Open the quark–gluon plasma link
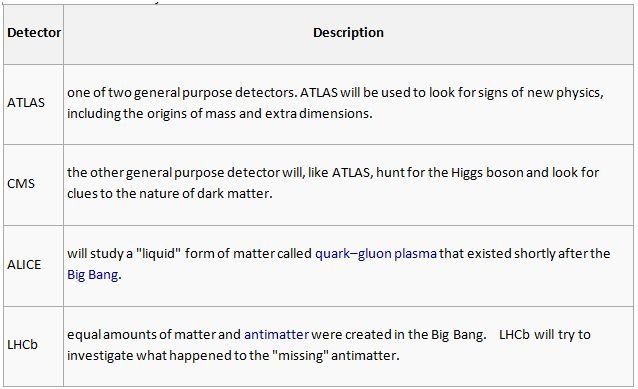 click(376, 254)
